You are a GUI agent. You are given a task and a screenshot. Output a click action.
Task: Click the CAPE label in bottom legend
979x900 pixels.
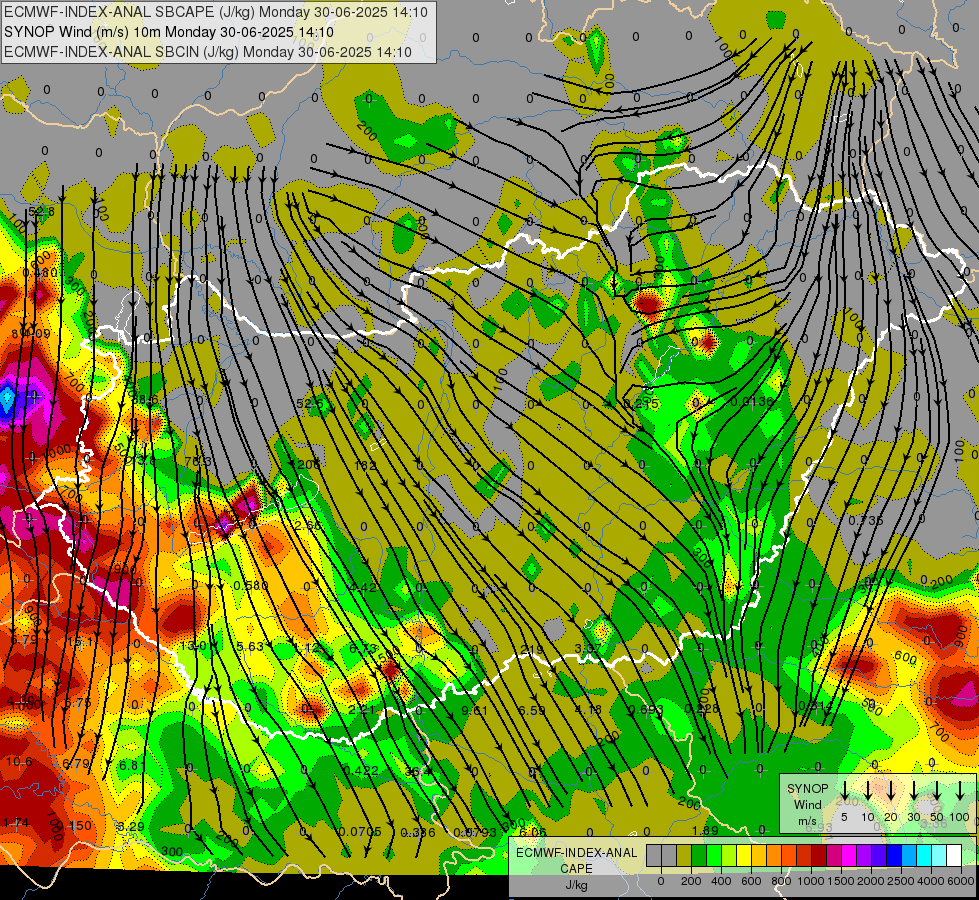576,869
